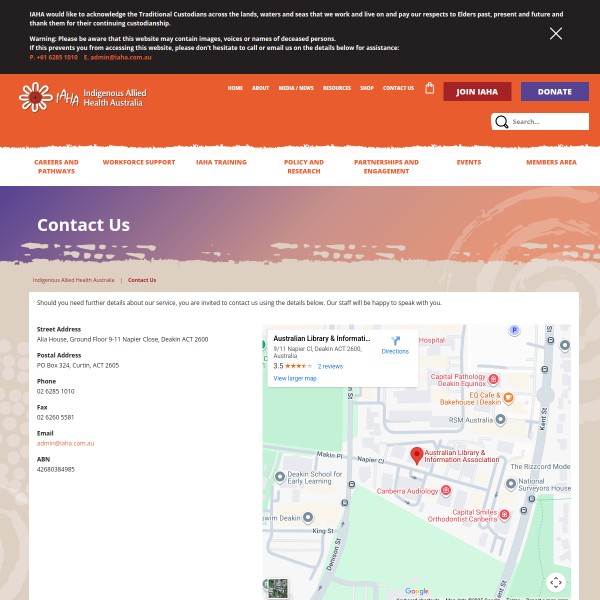Open the View larger map link

(295, 378)
